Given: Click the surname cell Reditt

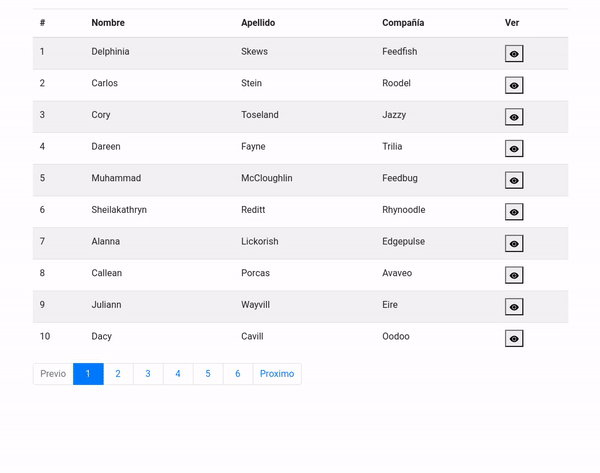Looking at the screenshot, I should click(x=253, y=210).
